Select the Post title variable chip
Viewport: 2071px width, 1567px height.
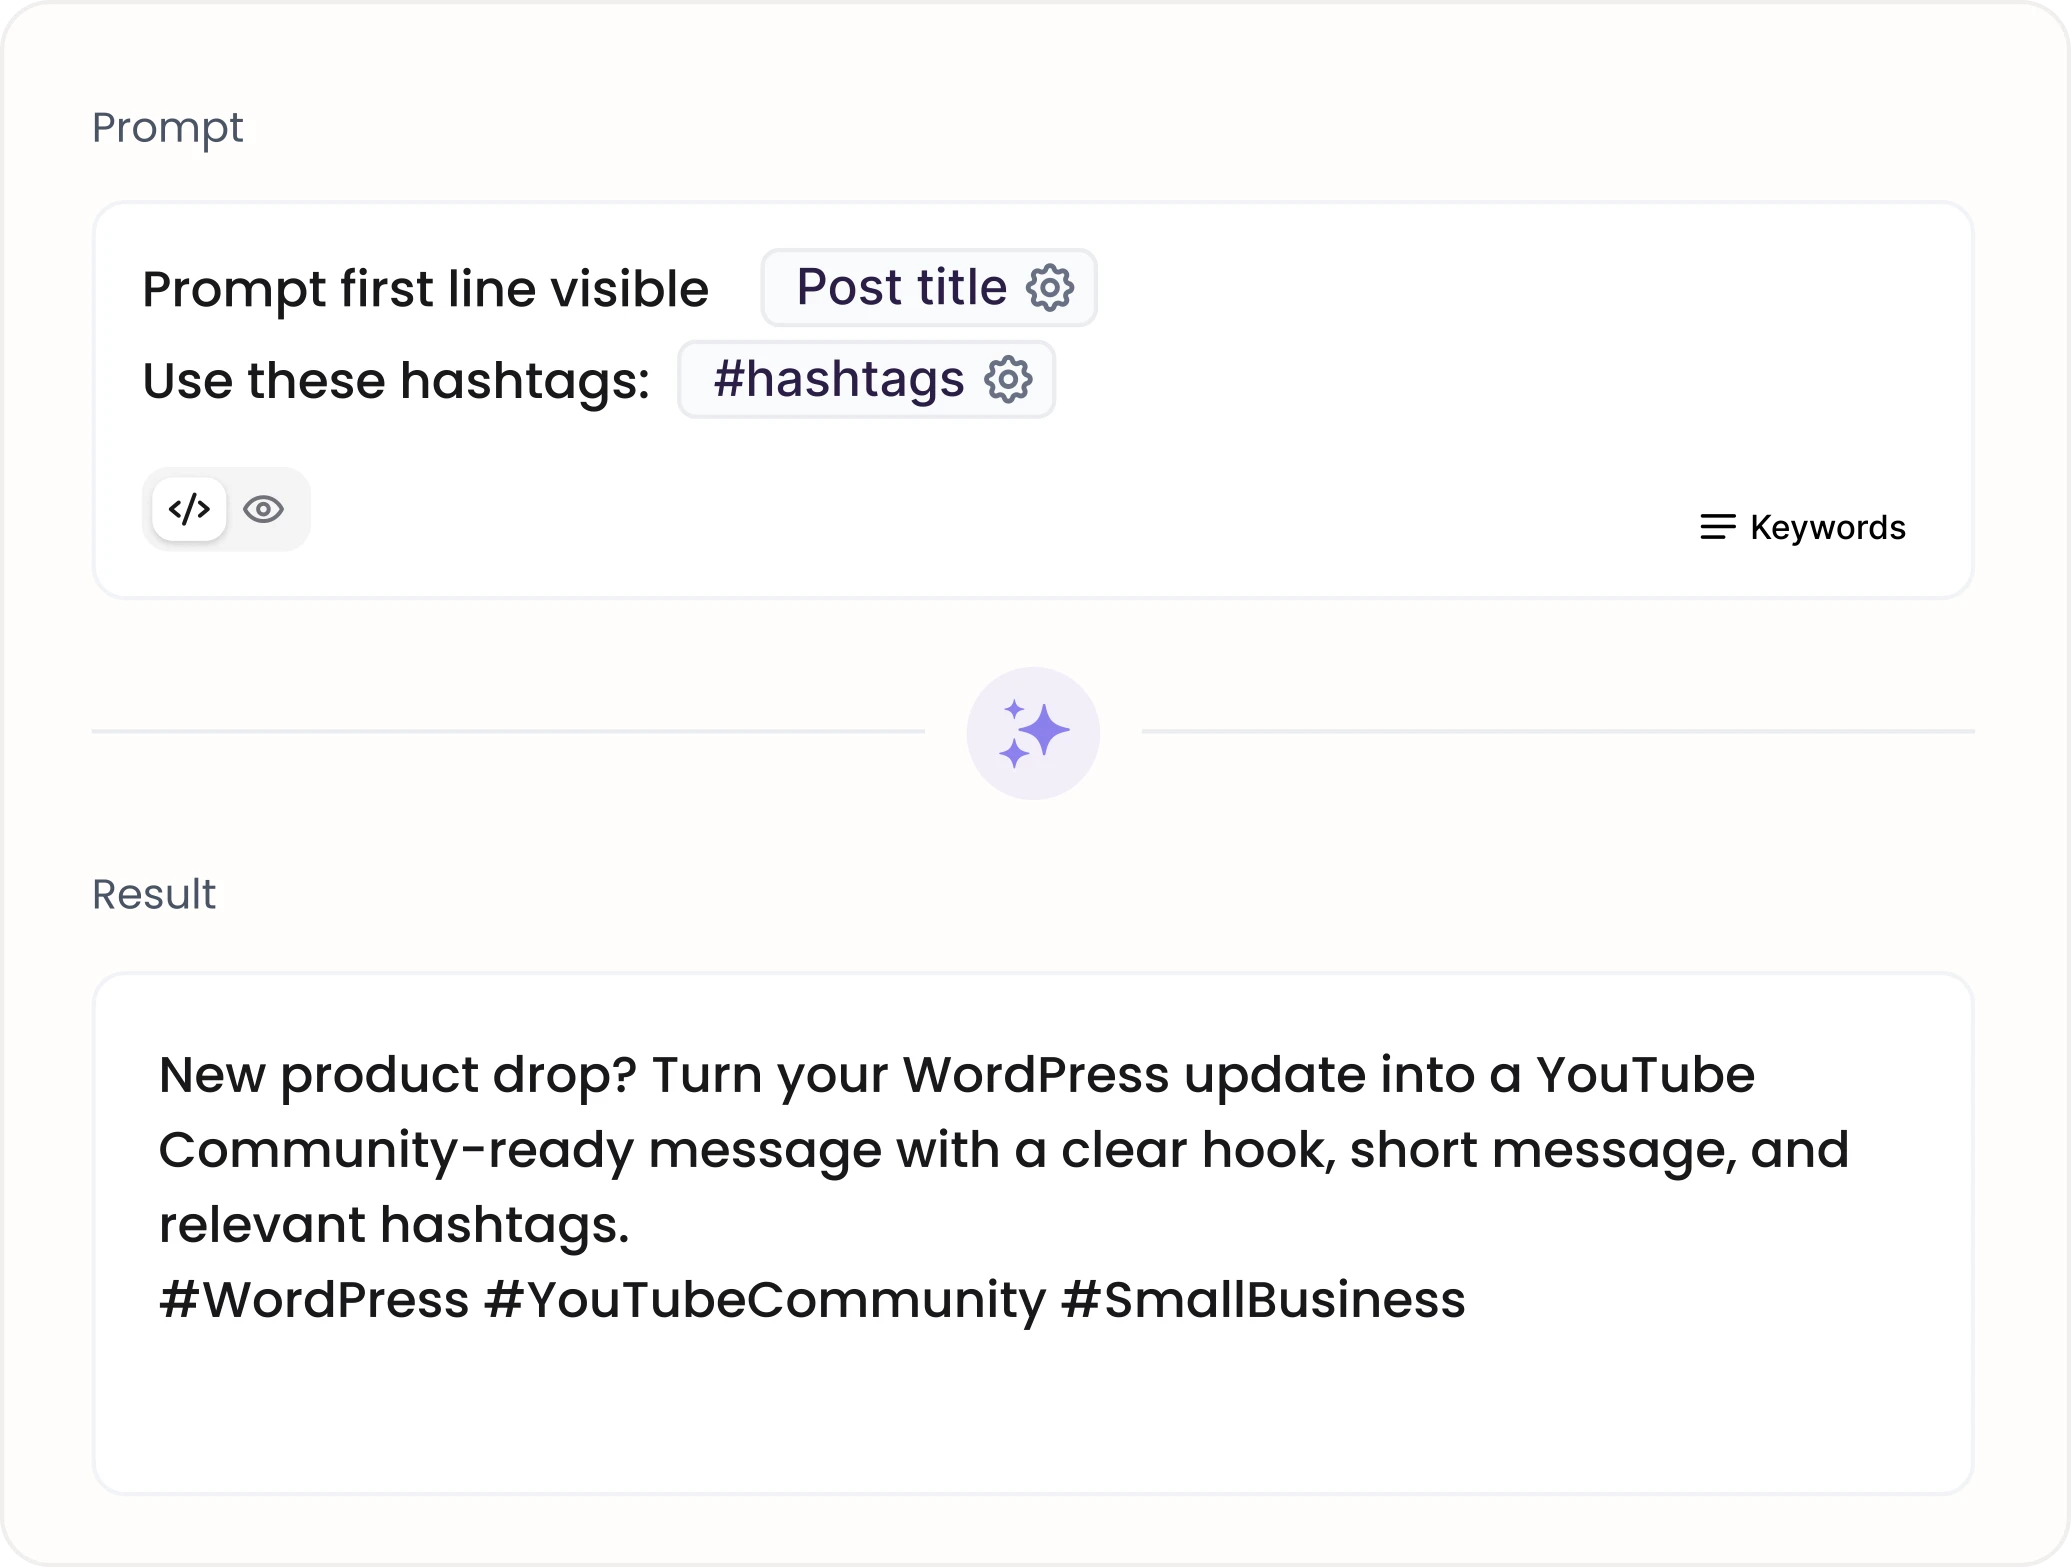coord(929,288)
